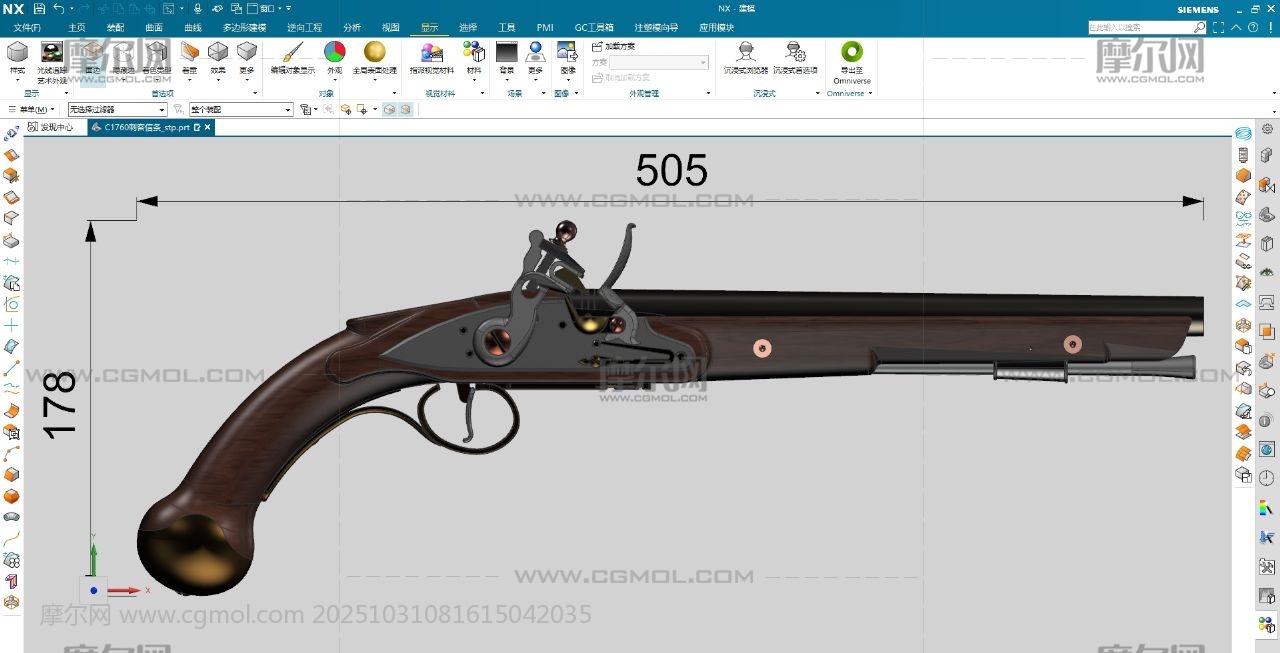1280x653 pixels.
Task: Click the Undo arrow in quick access toolbar
Action: click(58, 9)
